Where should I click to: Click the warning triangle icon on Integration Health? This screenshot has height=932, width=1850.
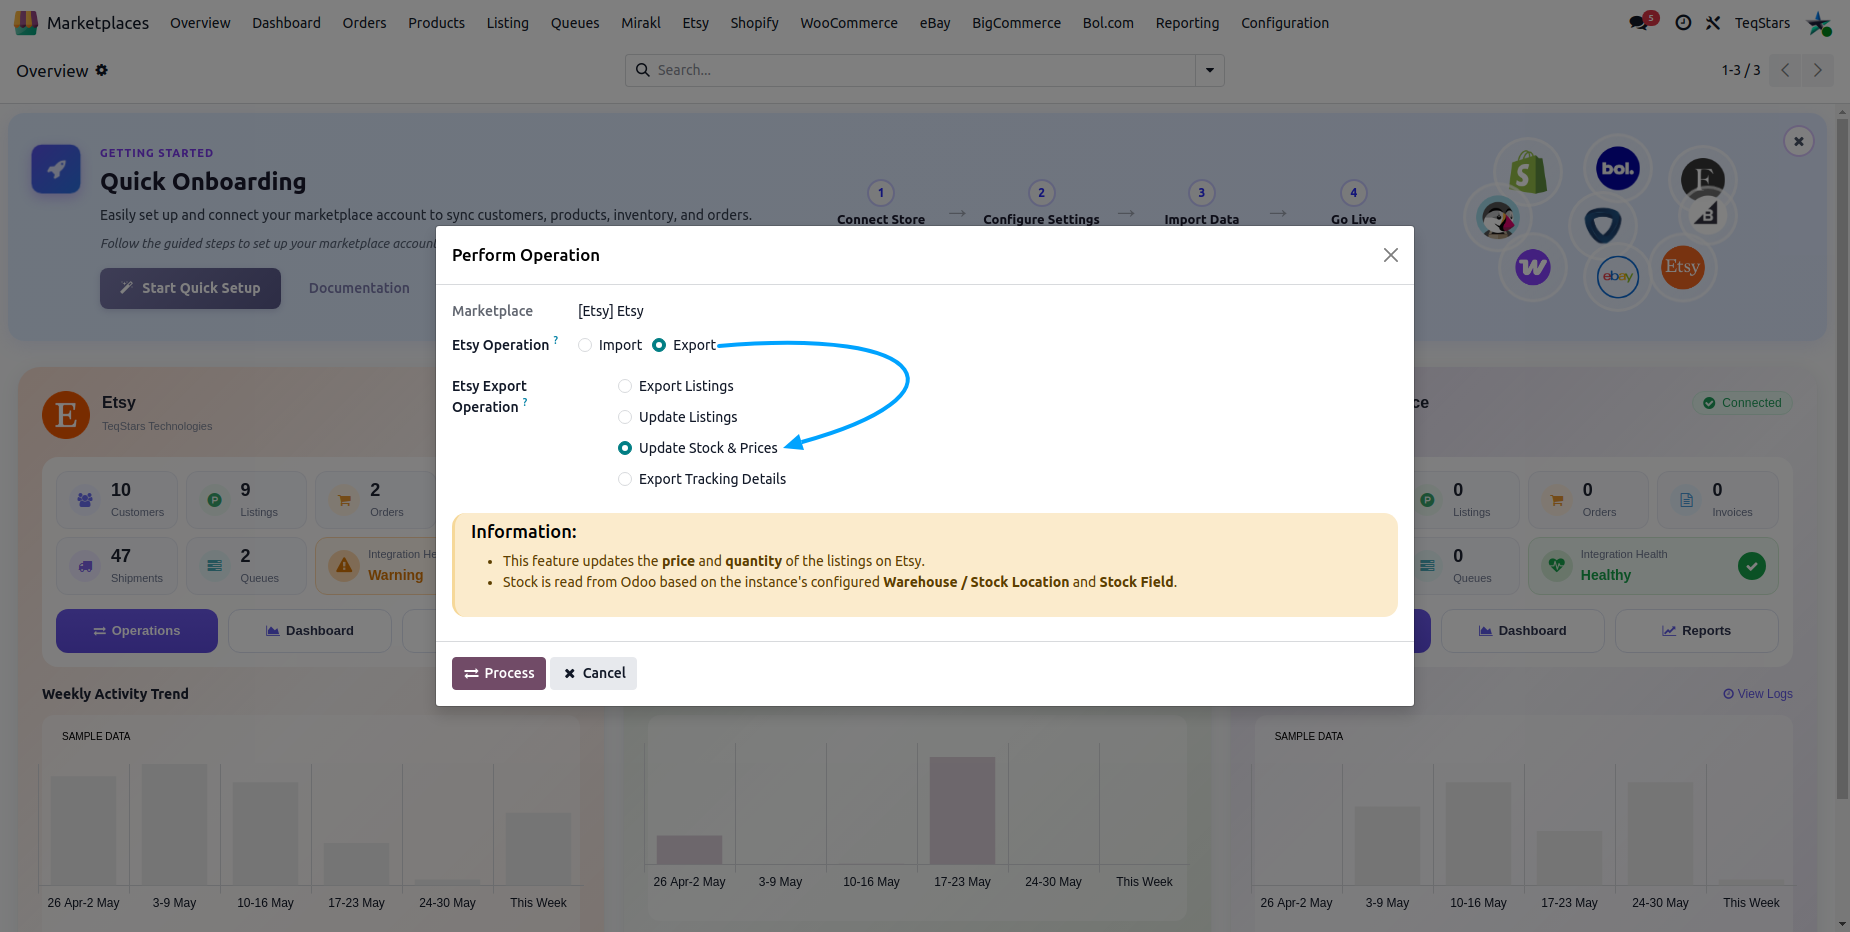coord(344,566)
